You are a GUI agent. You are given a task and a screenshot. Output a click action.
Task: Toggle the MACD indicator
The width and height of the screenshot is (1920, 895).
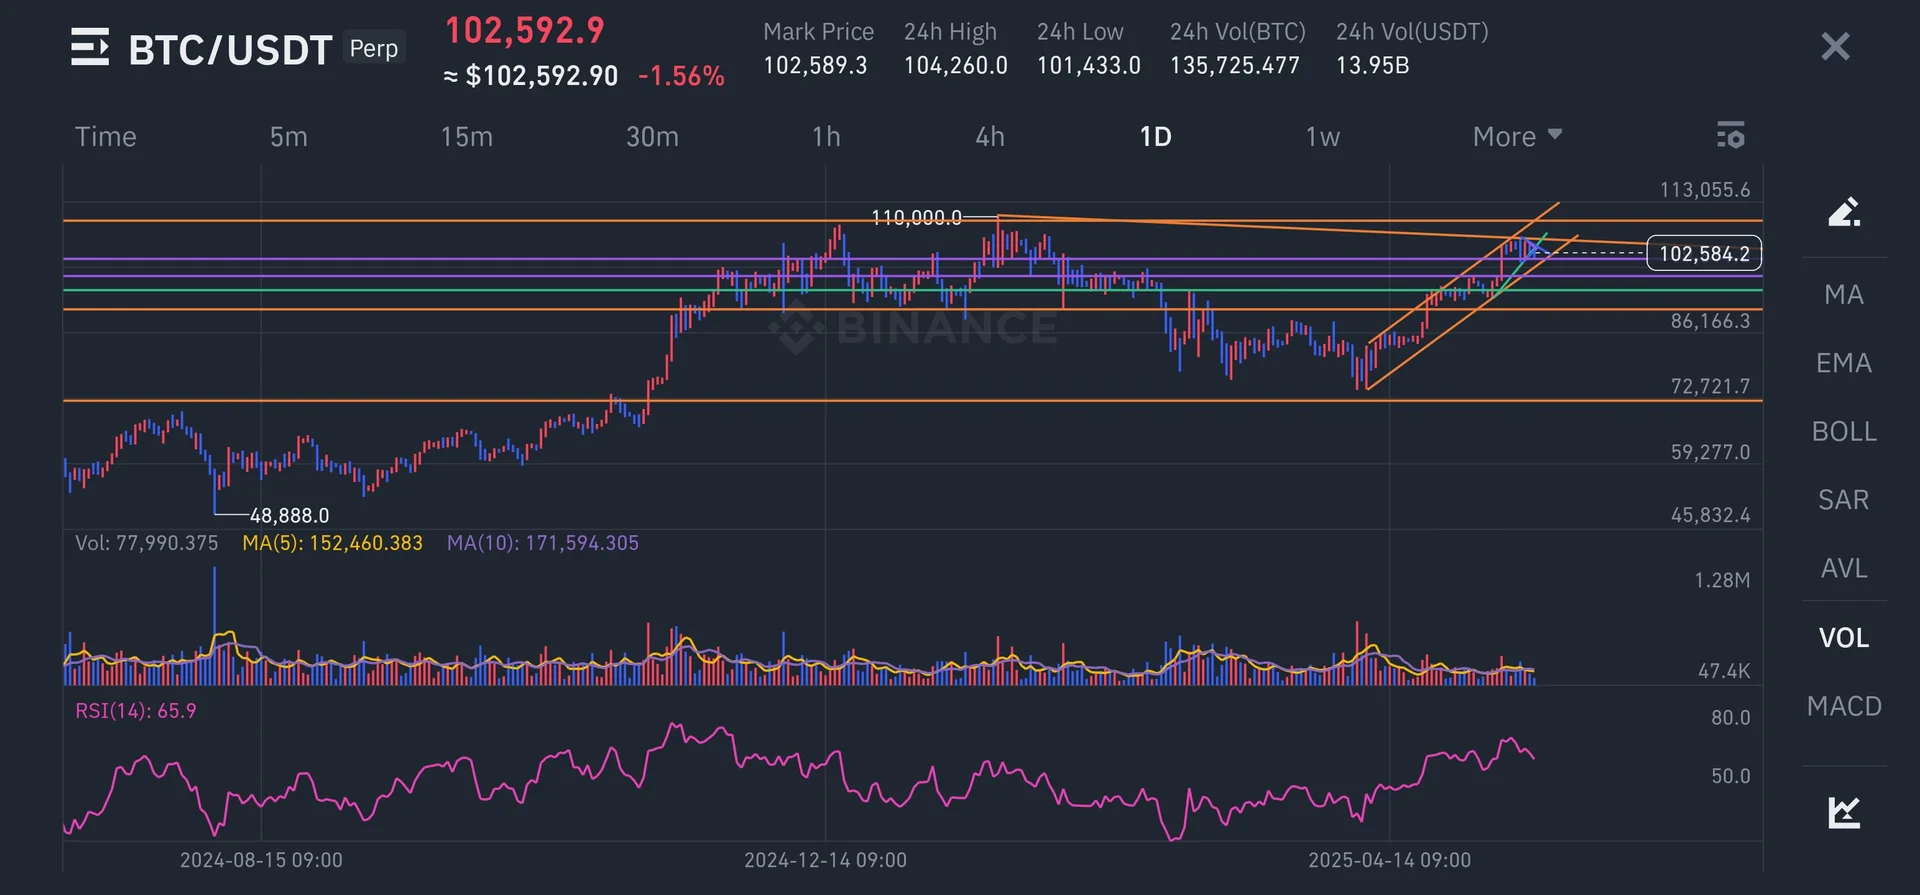click(1844, 706)
